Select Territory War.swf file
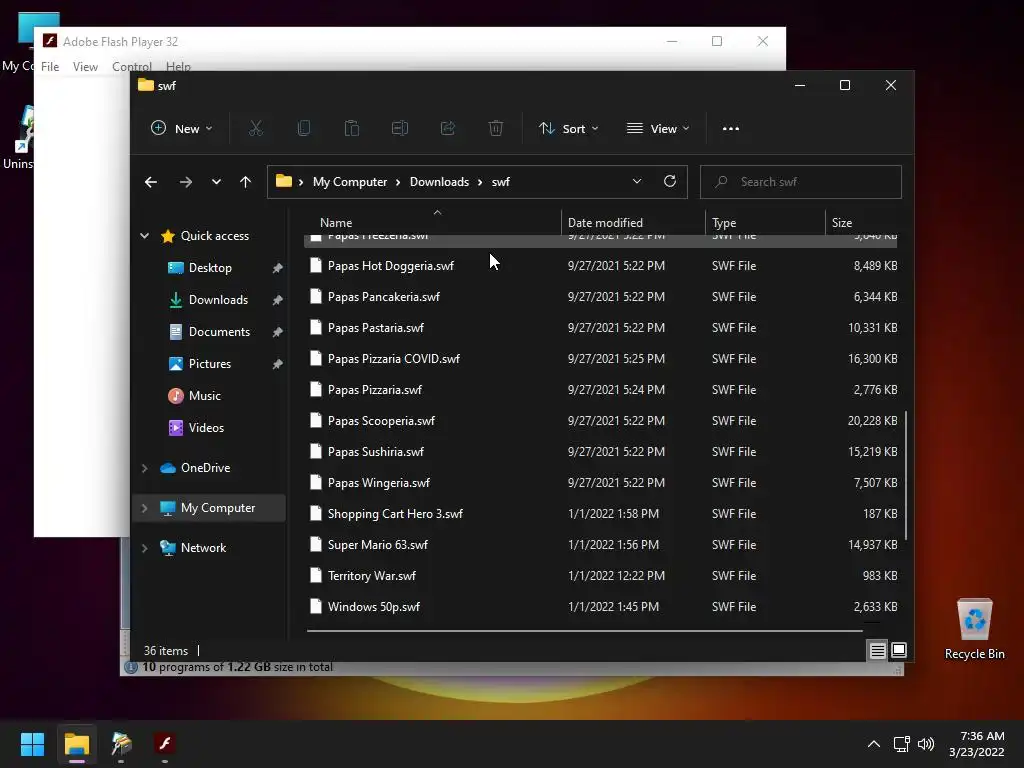The image size is (1024, 768). [601, 575]
